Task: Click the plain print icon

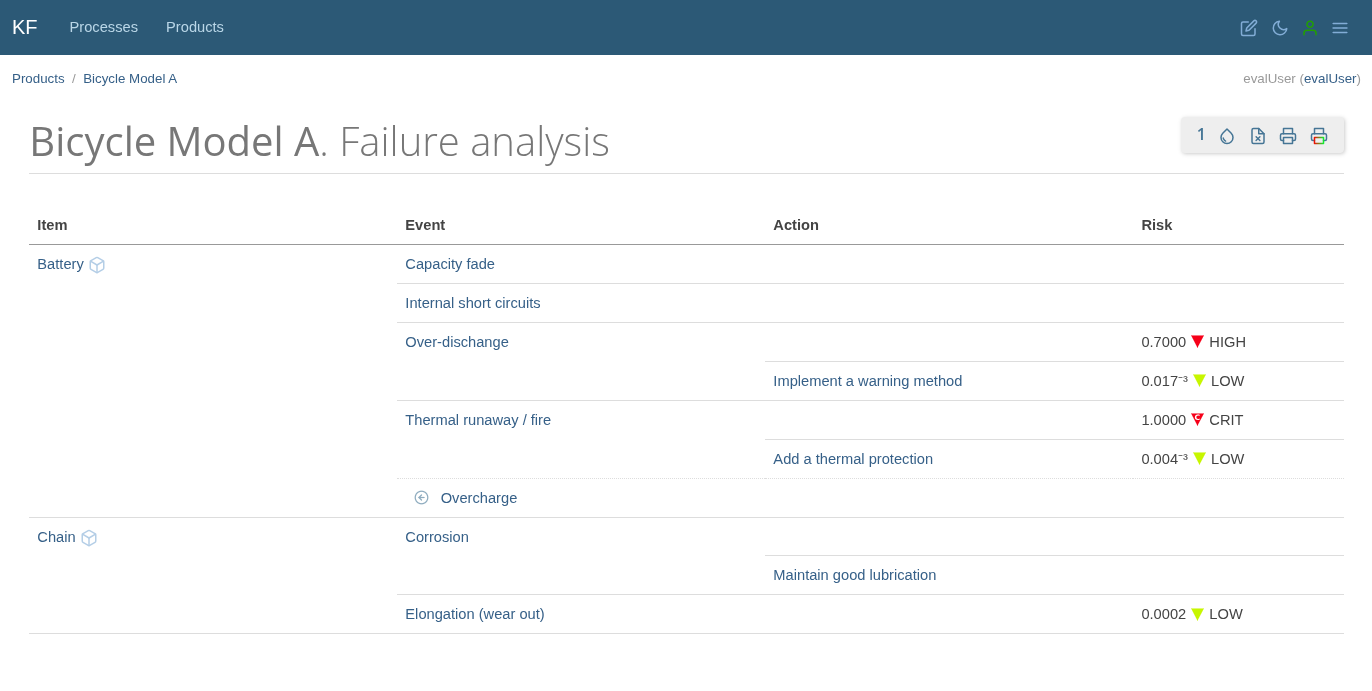Action: tap(1288, 136)
